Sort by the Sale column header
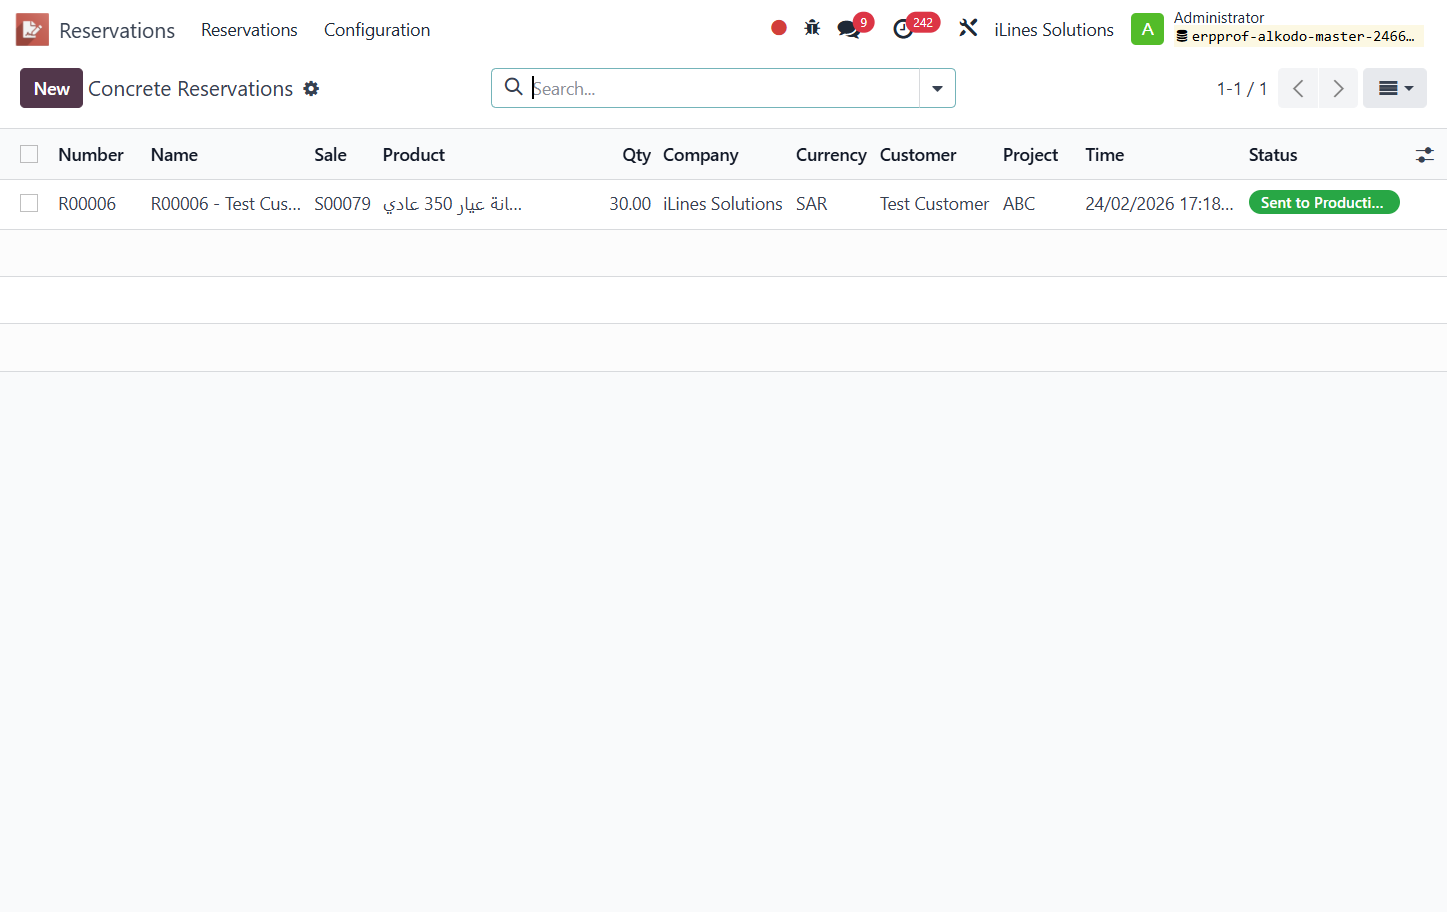This screenshot has height=912, width=1447. [x=330, y=155]
